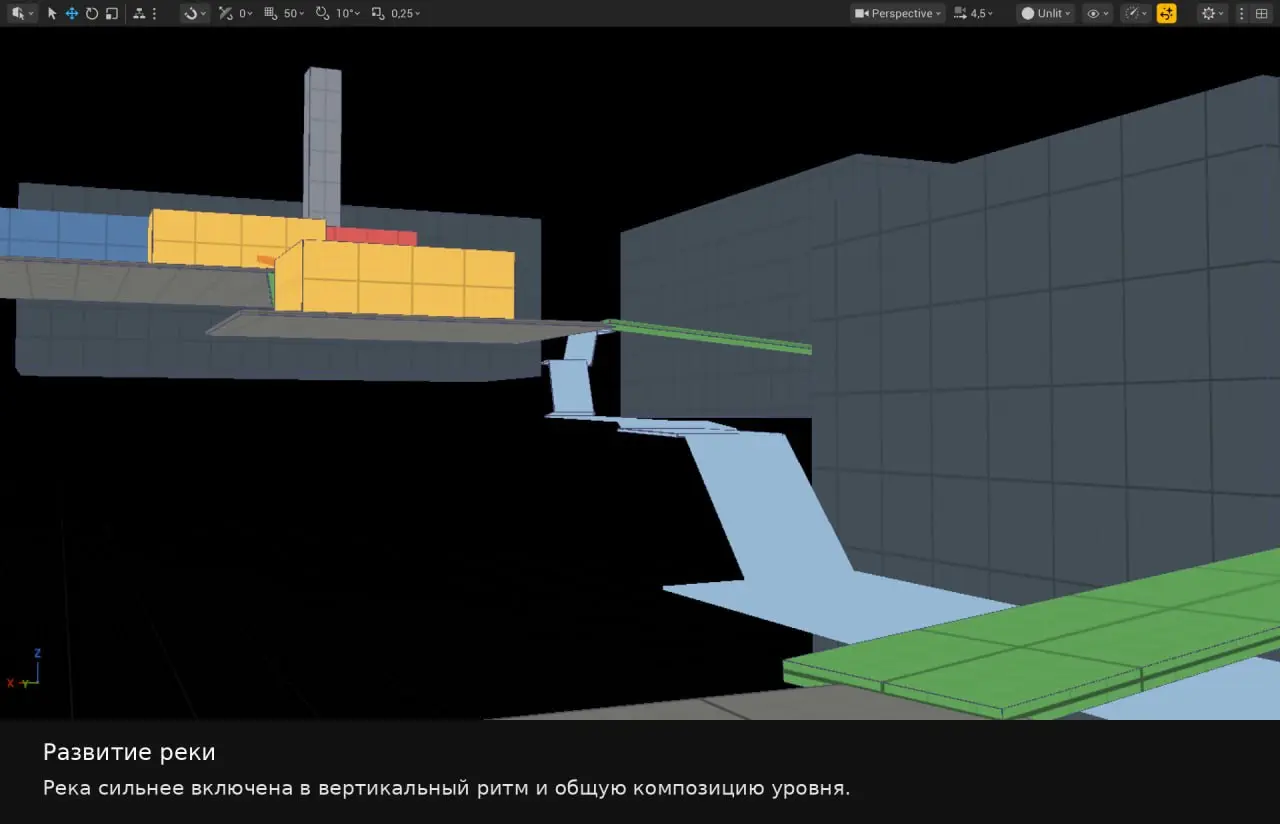This screenshot has height=824, width=1280.
Task: Open the Perspective viewport type menu
Action: 897,13
